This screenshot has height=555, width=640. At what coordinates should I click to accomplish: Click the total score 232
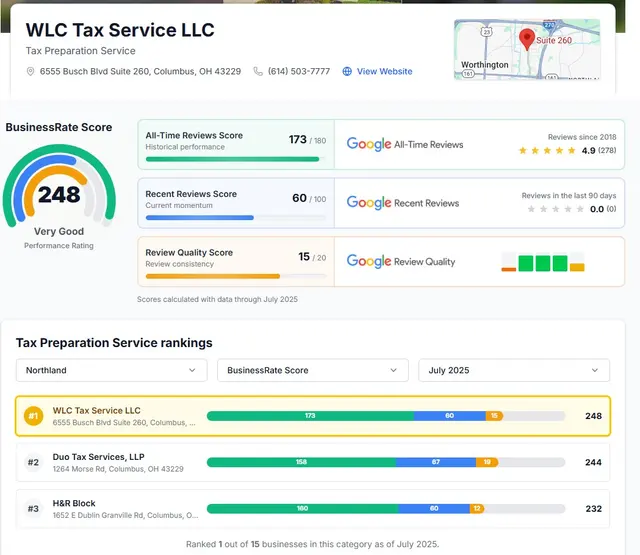click(593, 508)
